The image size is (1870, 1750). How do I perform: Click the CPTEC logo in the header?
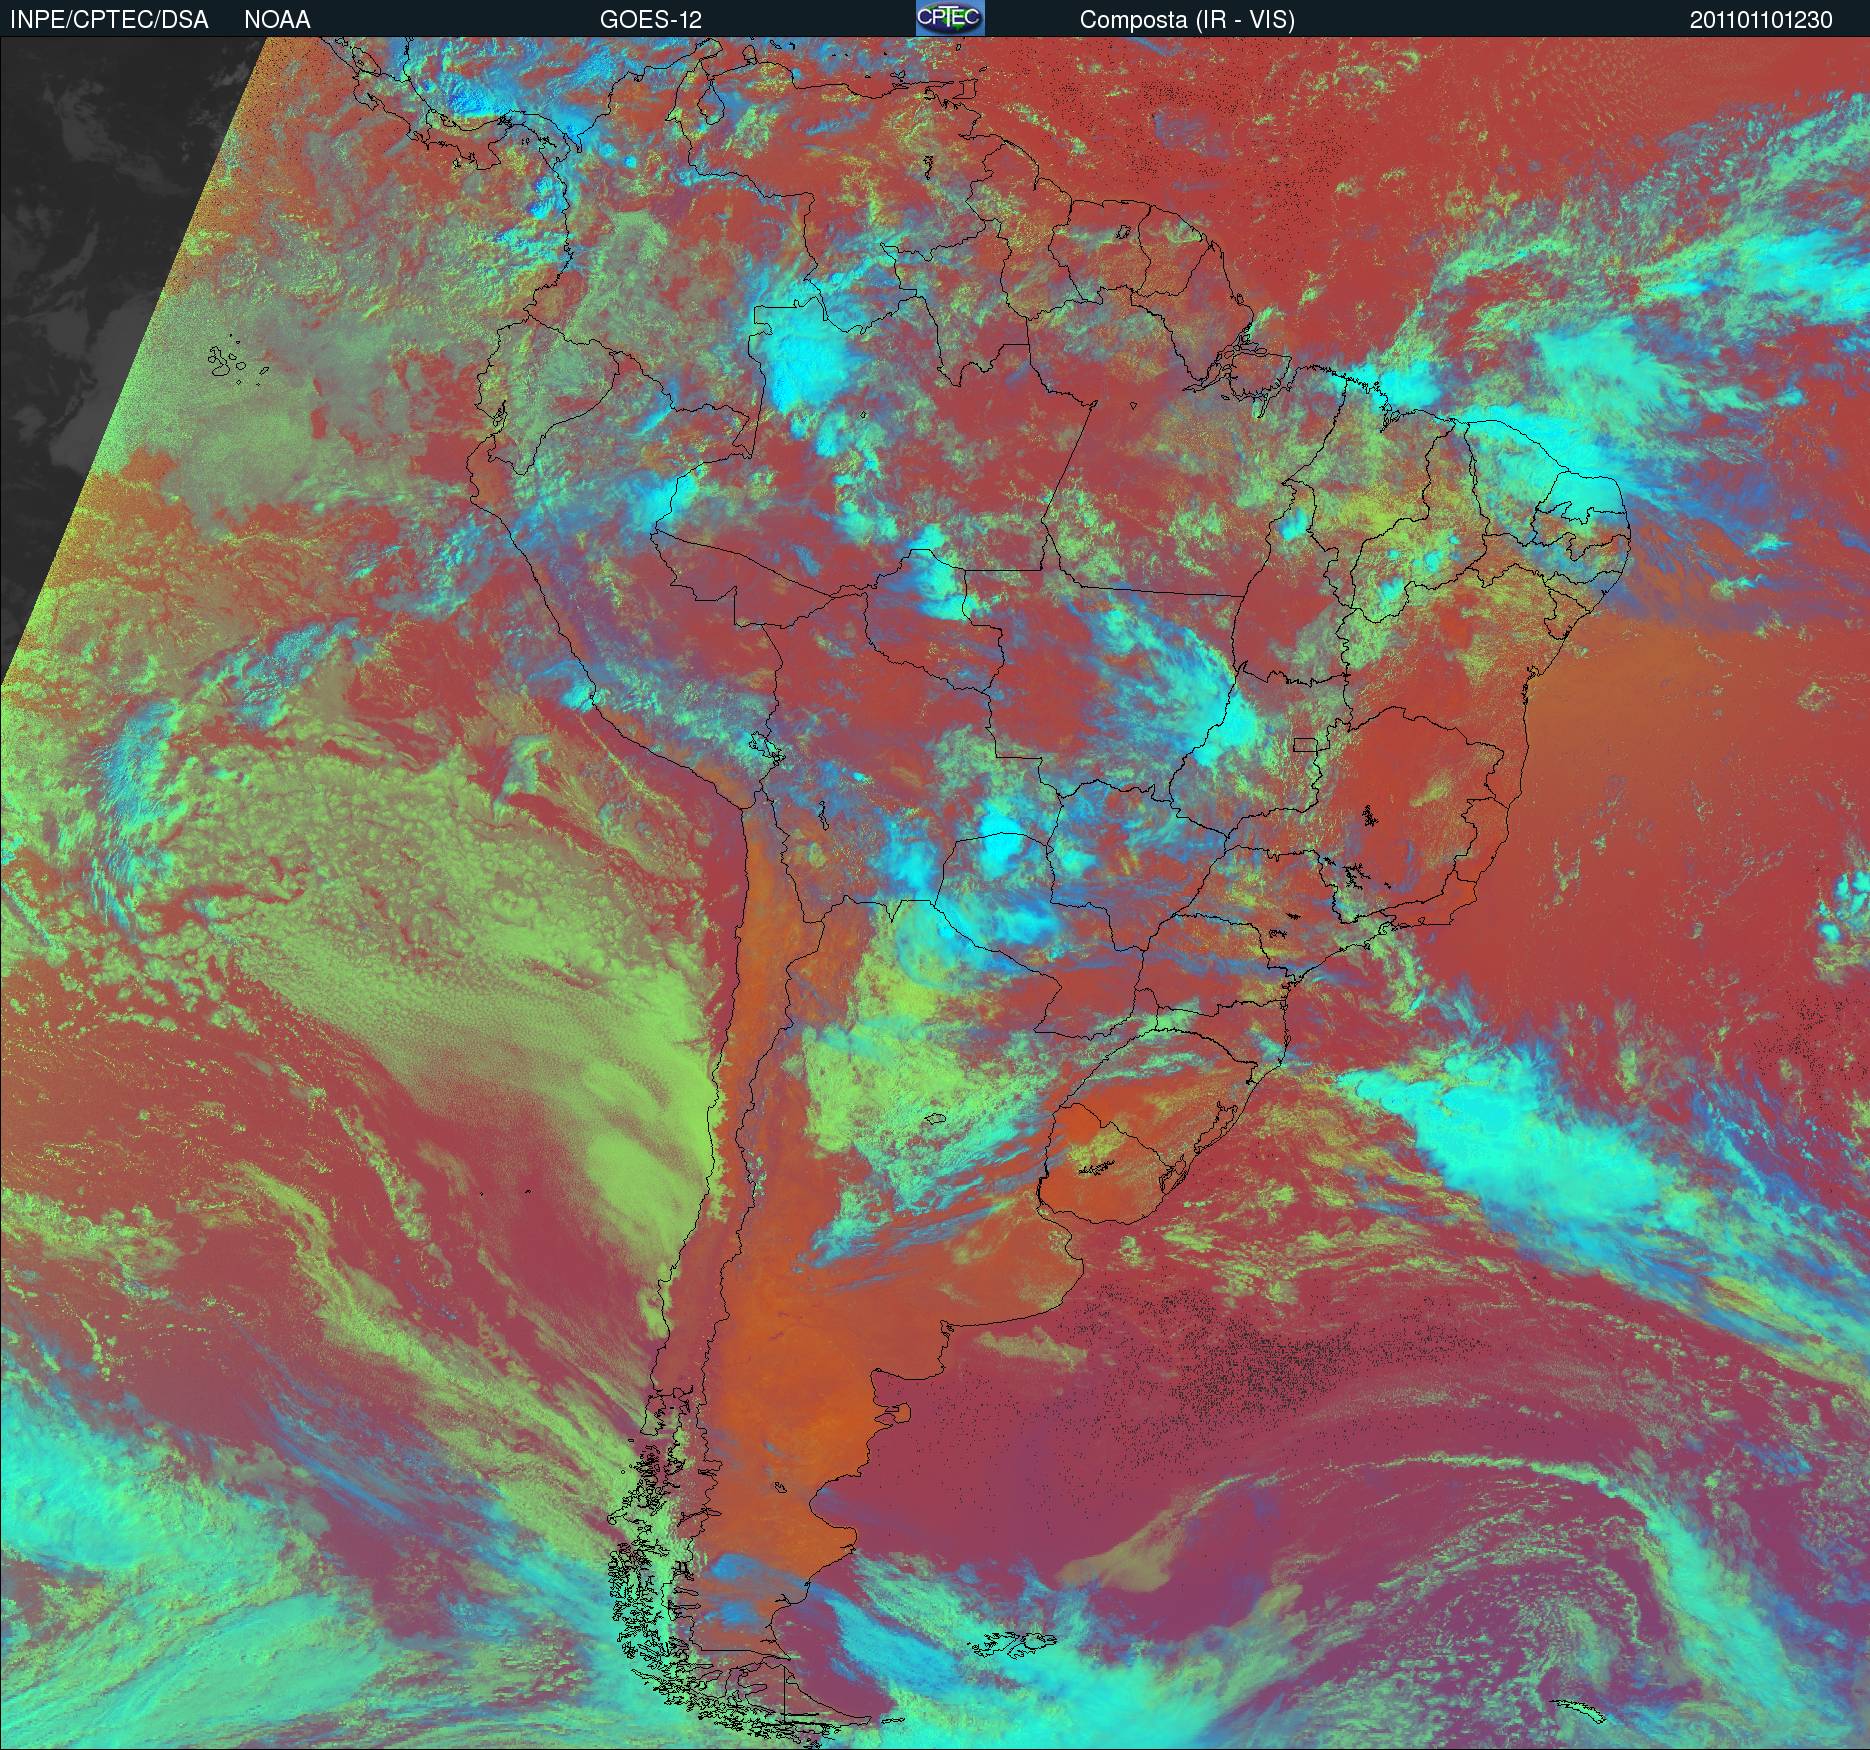pos(950,19)
